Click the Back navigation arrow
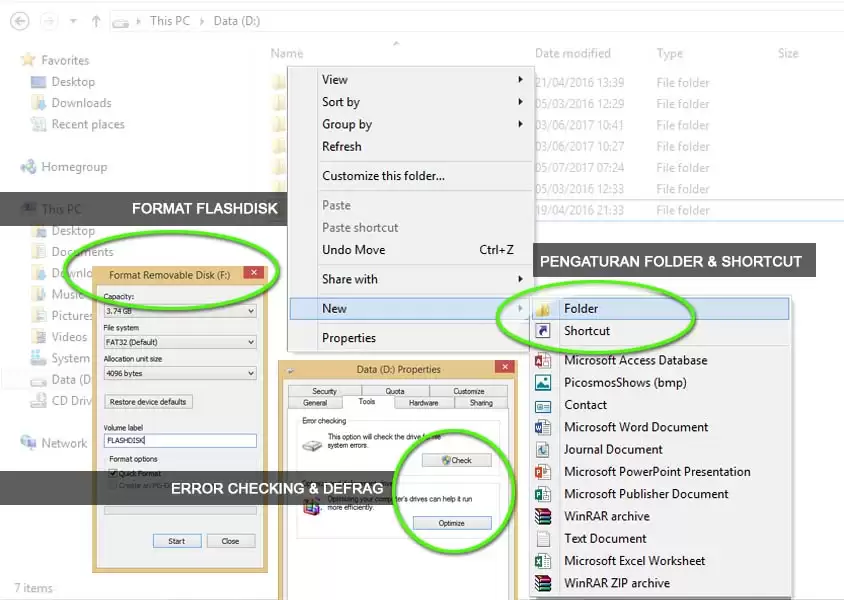The width and height of the screenshot is (844, 600). click(20, 21)
